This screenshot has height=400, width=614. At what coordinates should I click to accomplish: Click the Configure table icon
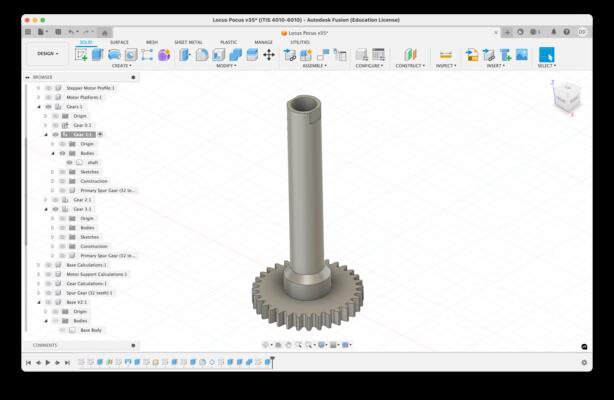[x=378, y=54]
